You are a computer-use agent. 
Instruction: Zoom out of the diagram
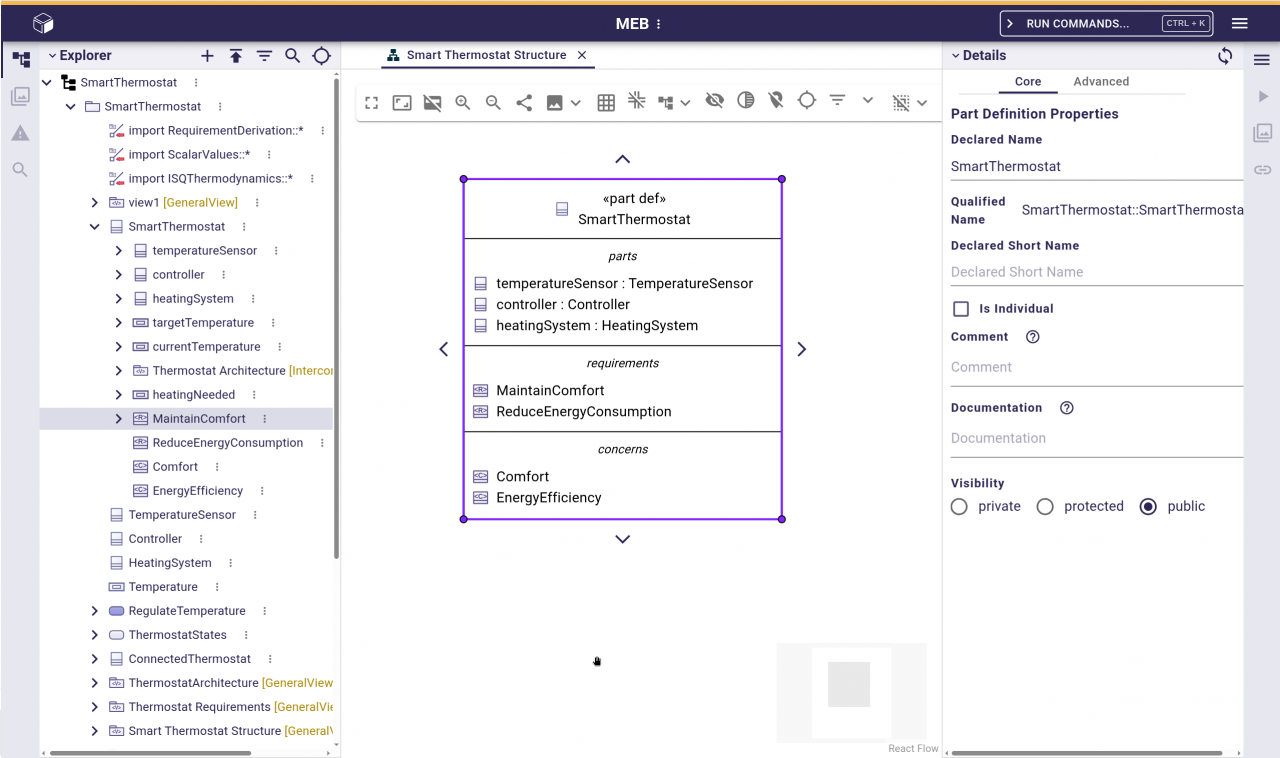[493, 102]
